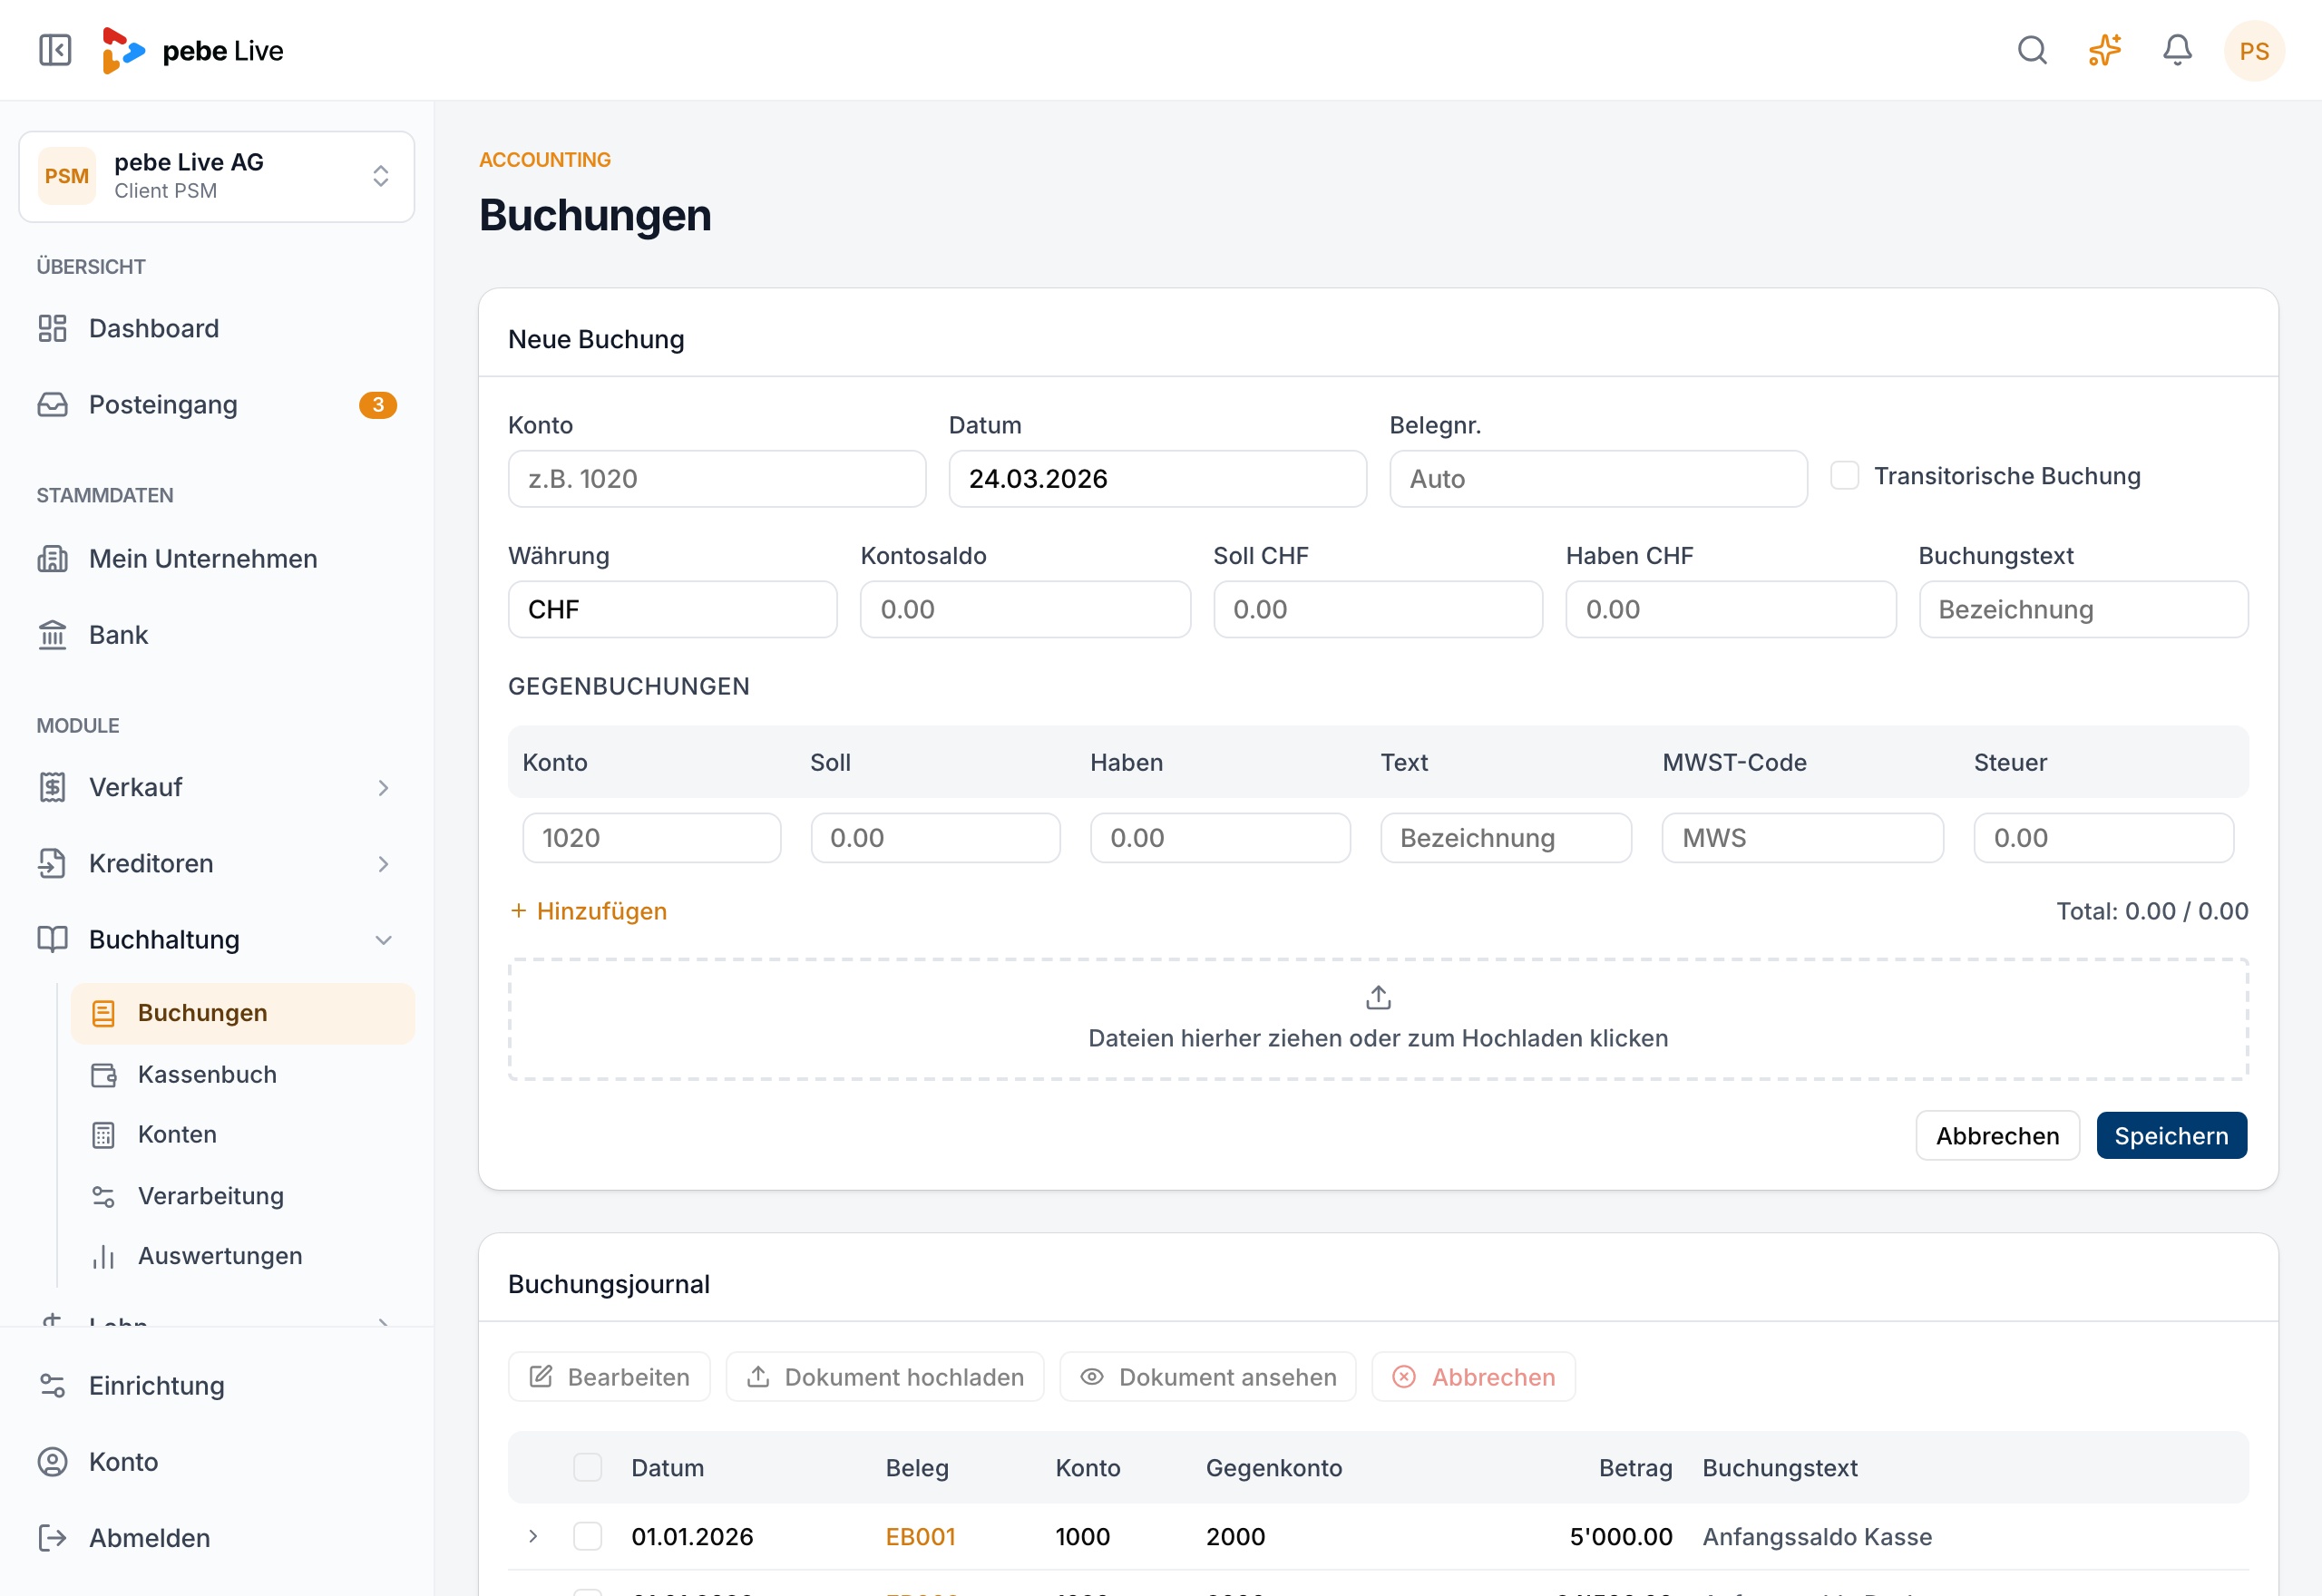Add a Gegenbuchung row via Hinzufügen

point(588,911)
